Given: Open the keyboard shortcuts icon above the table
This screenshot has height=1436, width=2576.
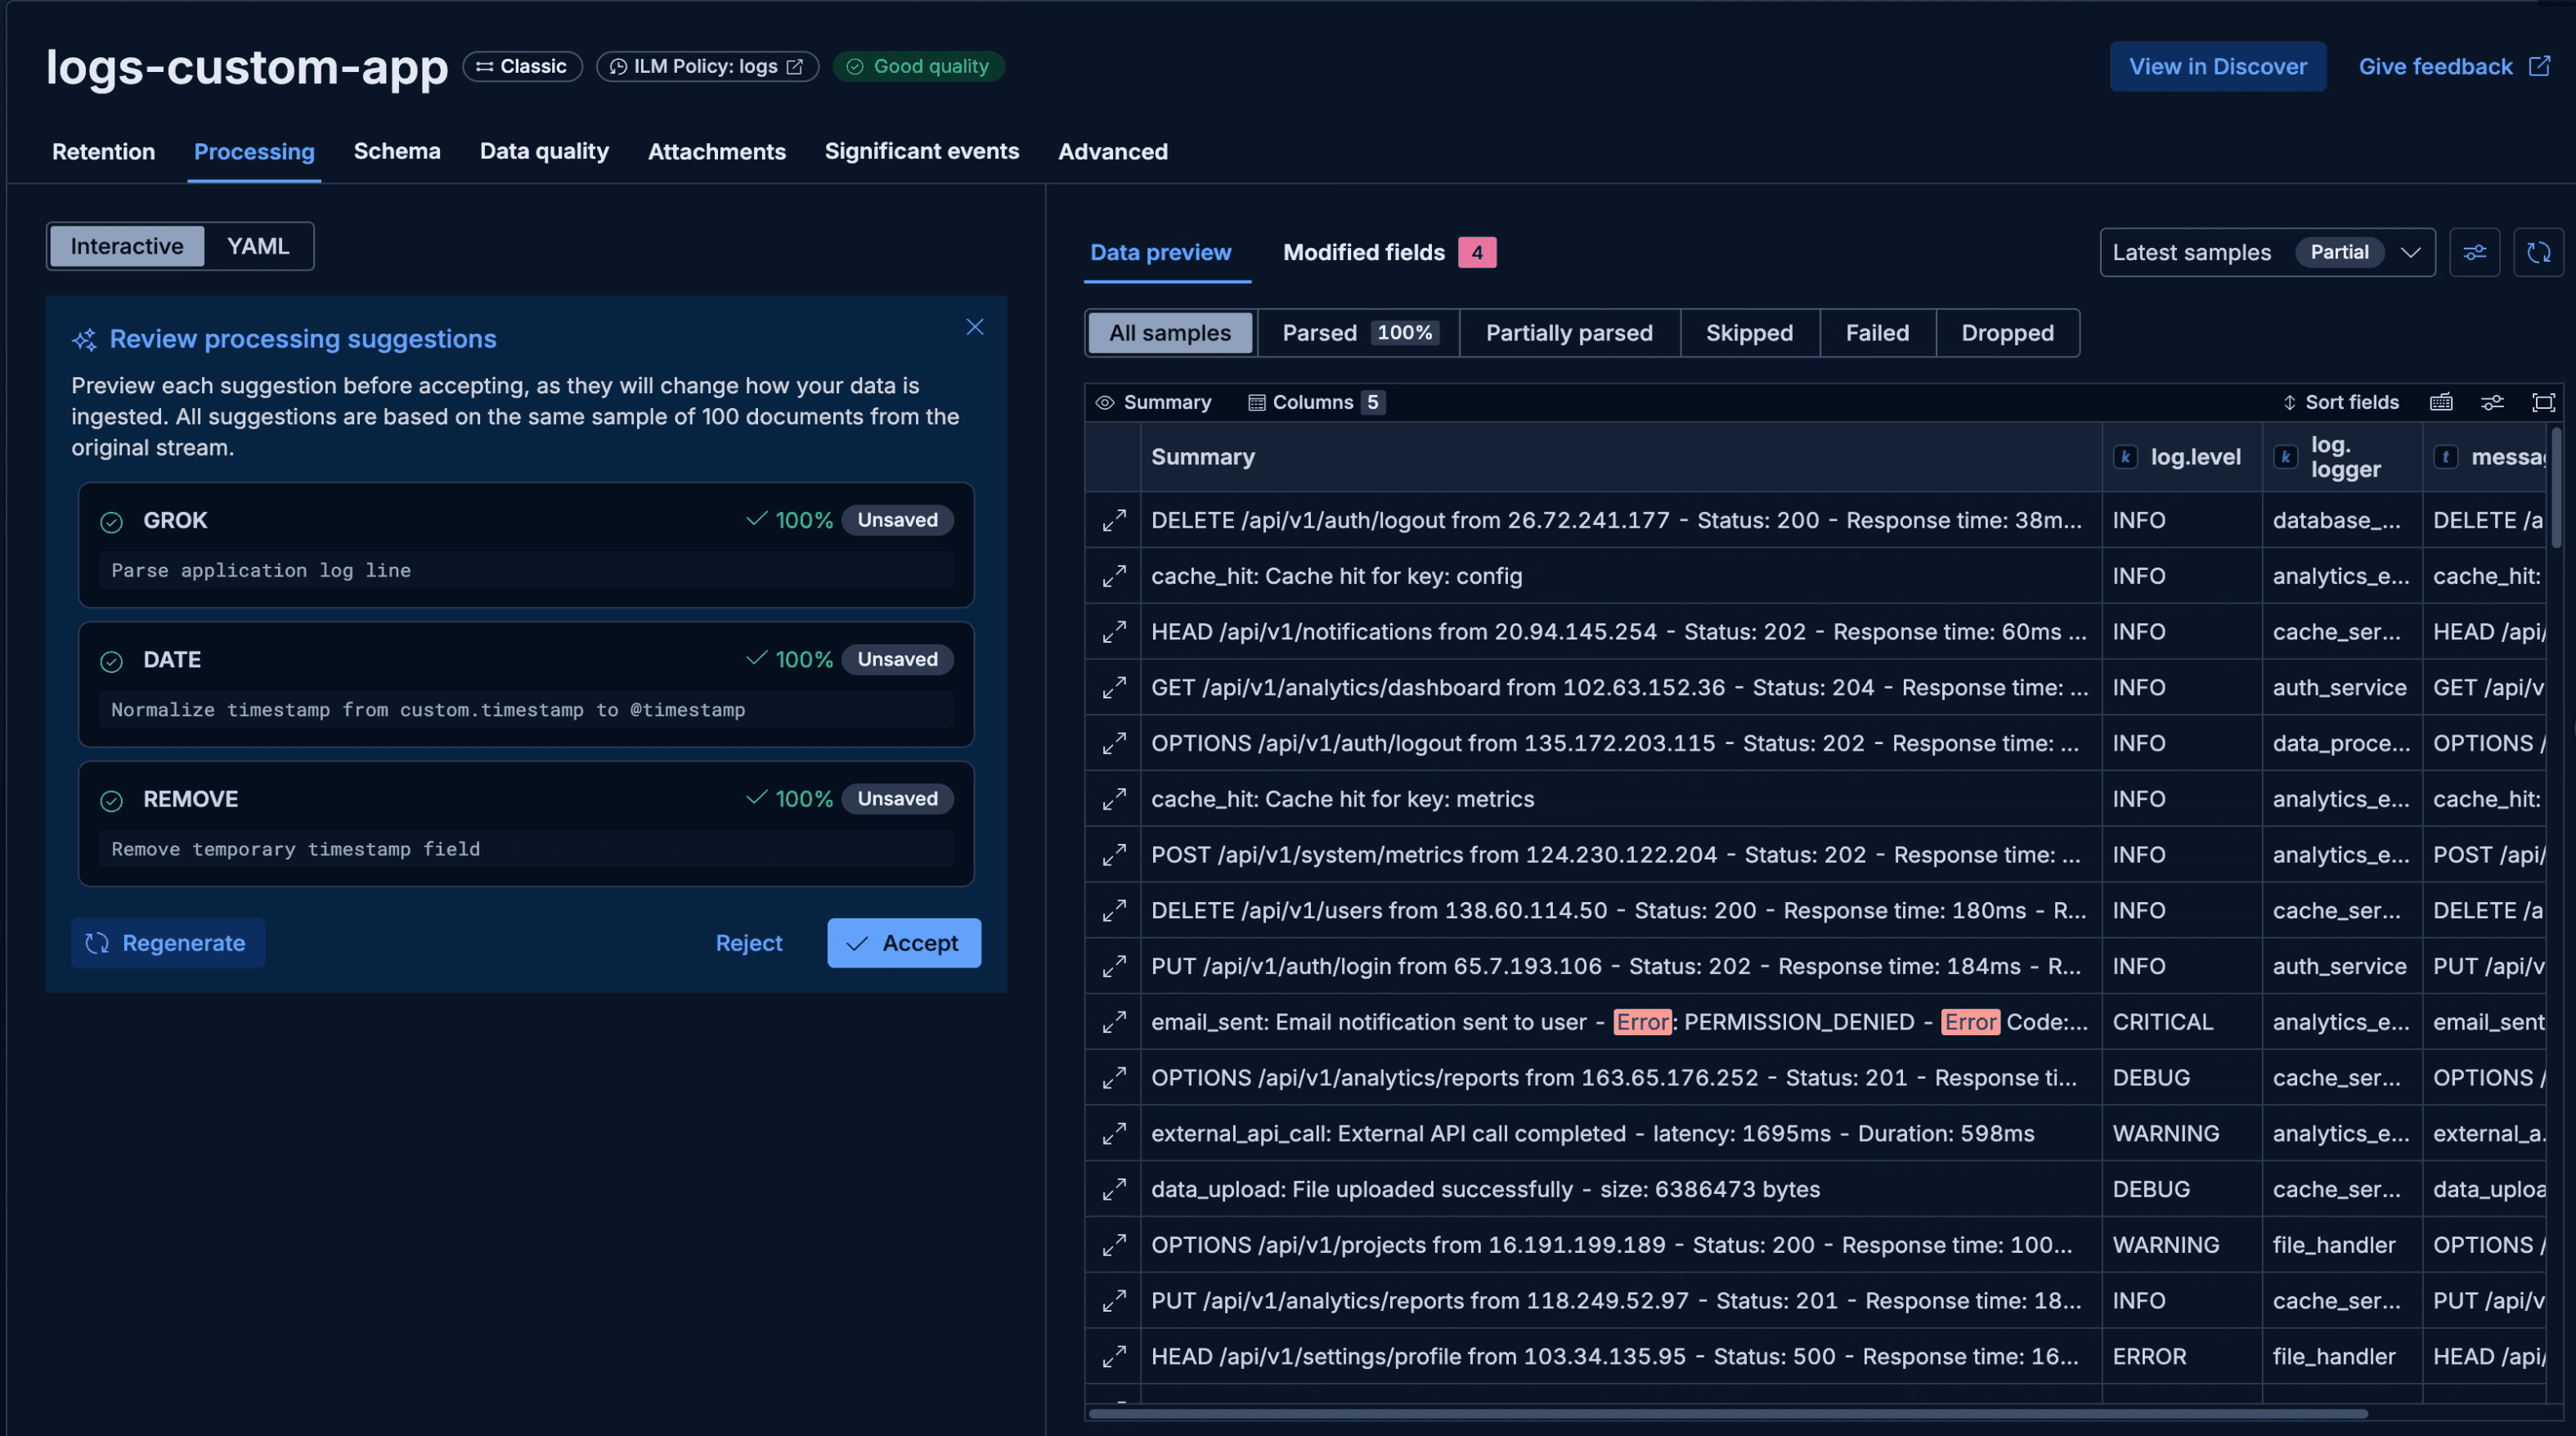Looking at the screenshot, I should (x=2441, y=402).
